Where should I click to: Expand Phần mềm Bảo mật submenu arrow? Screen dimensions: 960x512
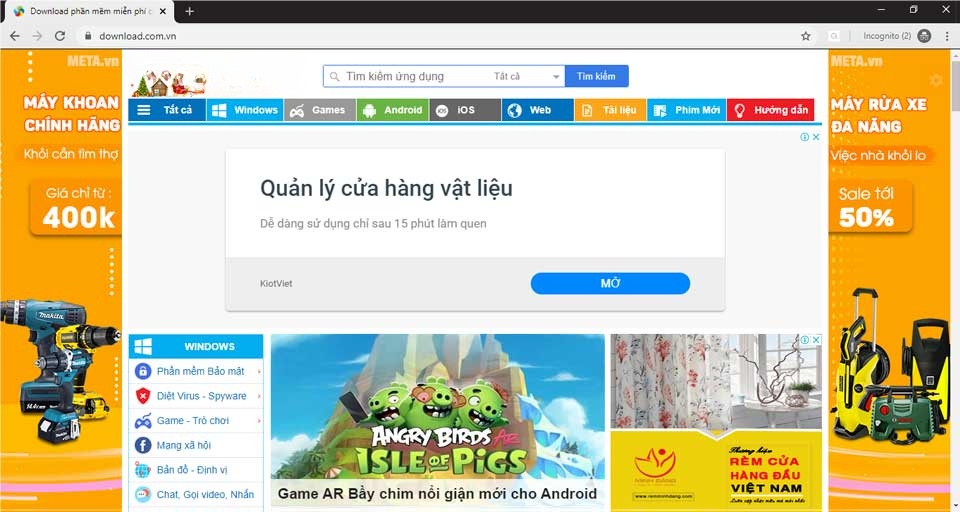(x=259, y=371)
